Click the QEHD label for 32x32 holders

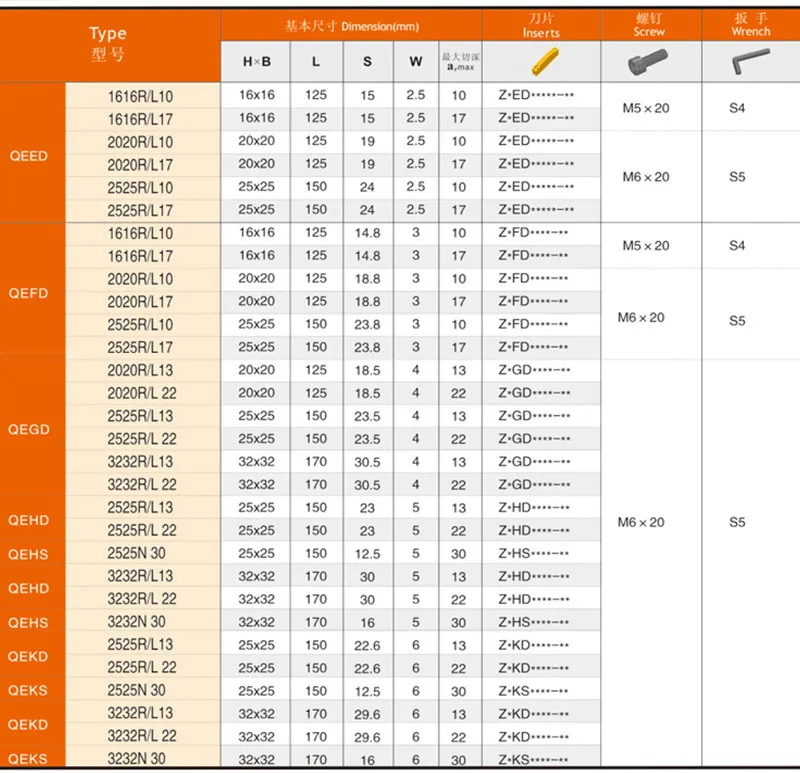29,588
